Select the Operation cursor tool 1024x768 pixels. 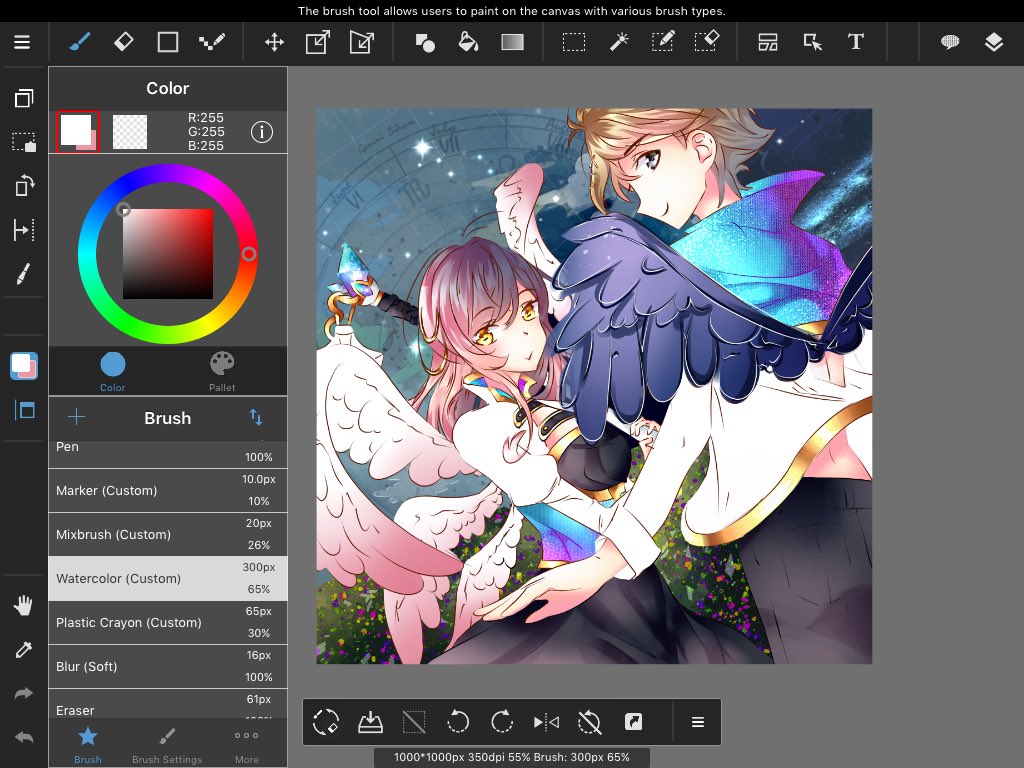[812, 42]
